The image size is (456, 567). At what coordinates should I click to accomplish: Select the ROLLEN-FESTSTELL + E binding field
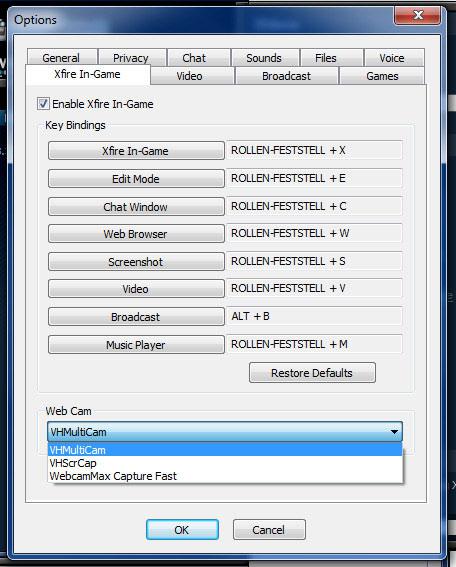314,178
